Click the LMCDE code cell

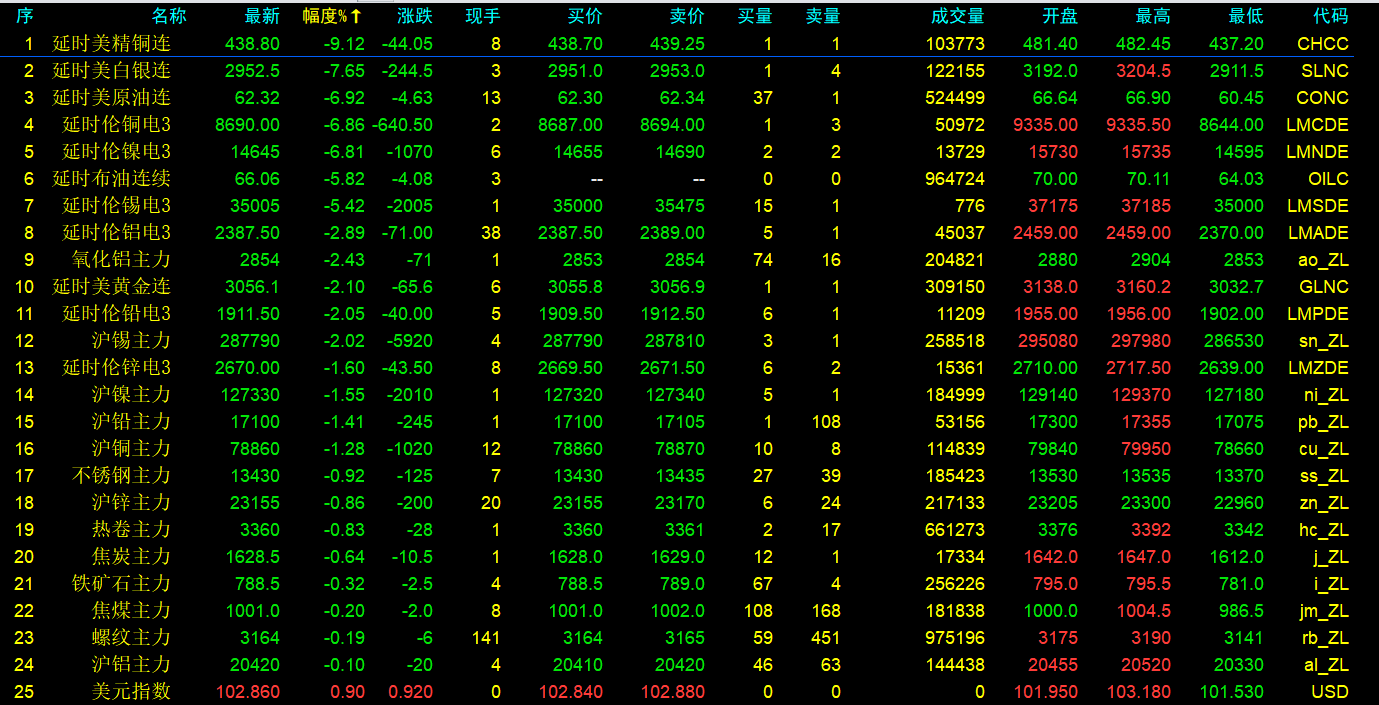pyautogui.click(x=1317, y=125)
